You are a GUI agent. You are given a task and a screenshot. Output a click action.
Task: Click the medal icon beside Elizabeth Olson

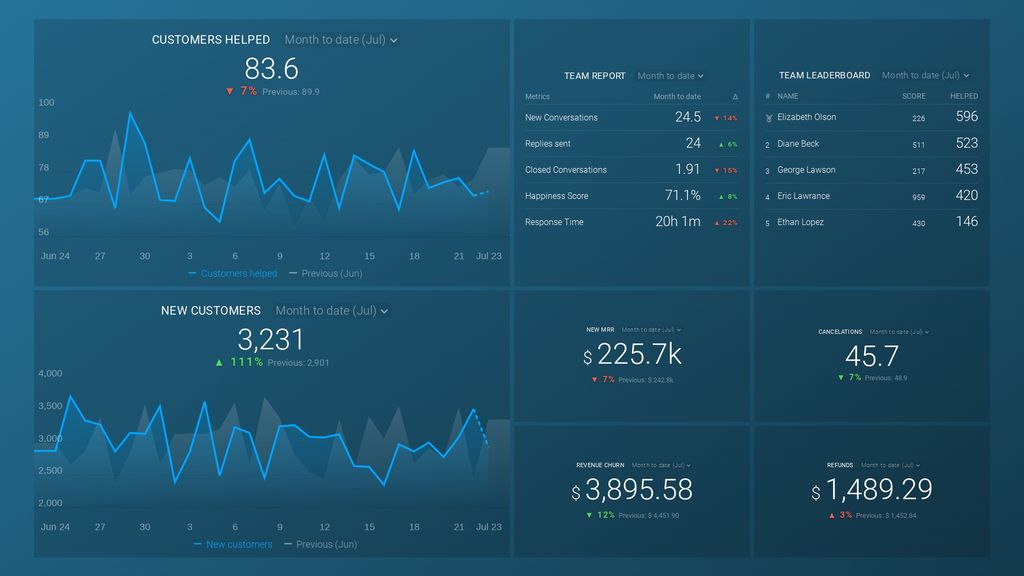(x=769, y=118)
